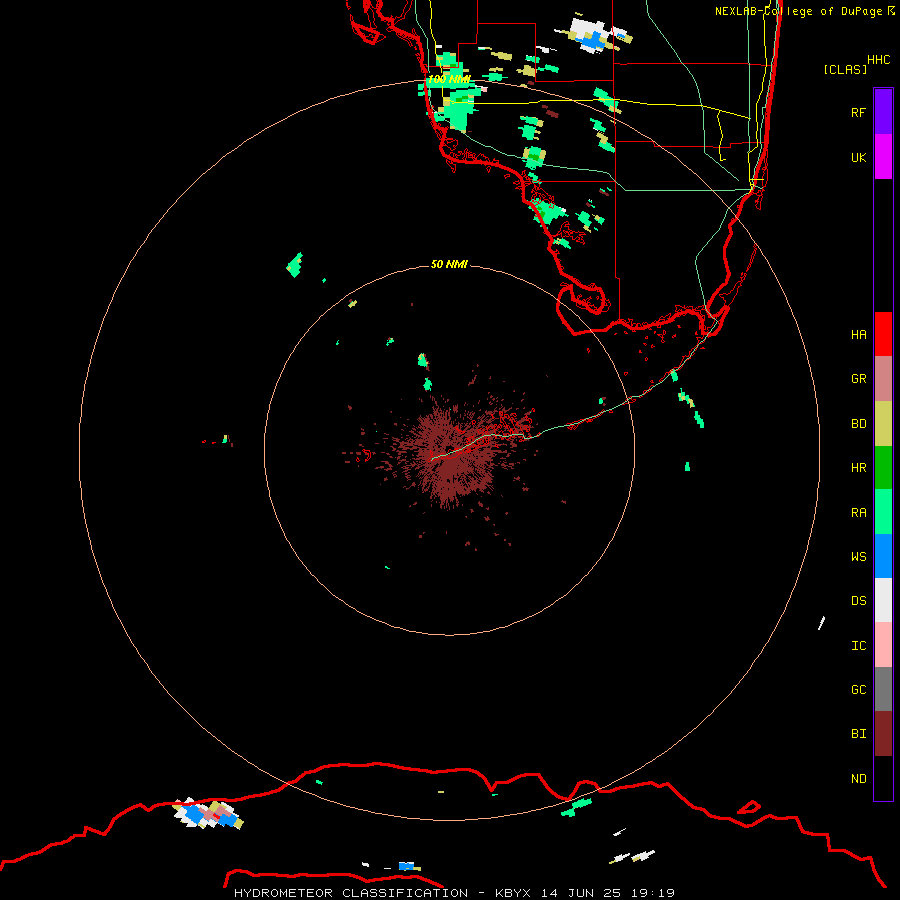This screenshot has width=900, height=900.
Task: Click the DS white legend swatch
Action: pos(883,600)
